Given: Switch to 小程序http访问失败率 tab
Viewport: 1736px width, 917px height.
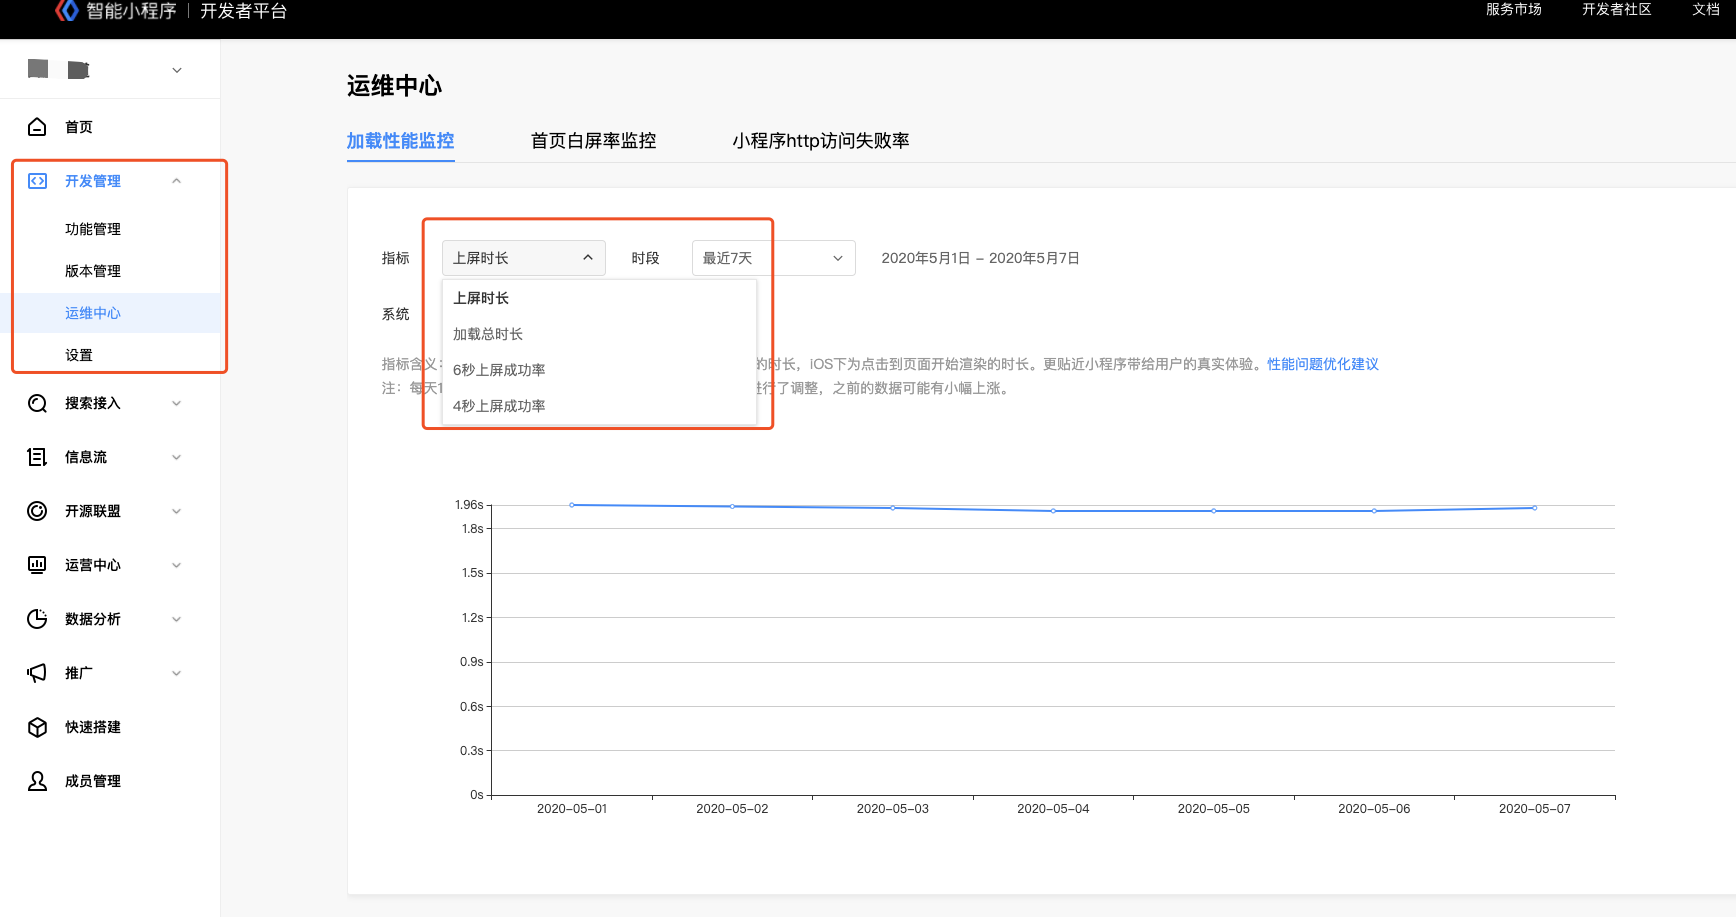Looking at the screenshot, I should pyautogui.click(x=821, y=141).
